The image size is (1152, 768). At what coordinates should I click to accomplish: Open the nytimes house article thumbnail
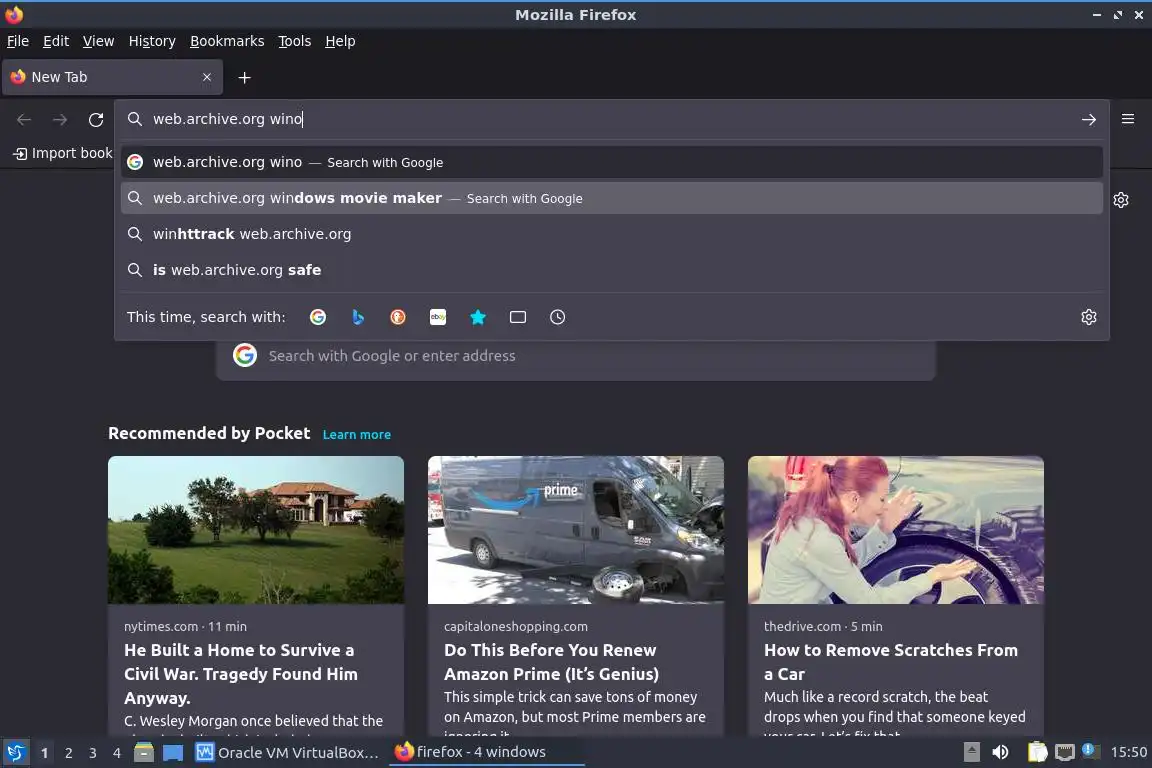(256, 530)
